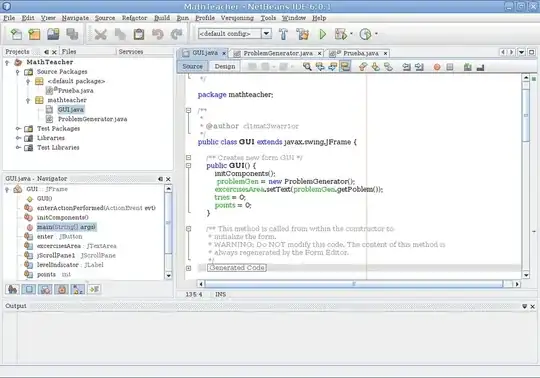The height and width of the screenshot is (378, 540).
Task: Expand the Libraries node
Action: pyautogui.click(x=18, y=138)
